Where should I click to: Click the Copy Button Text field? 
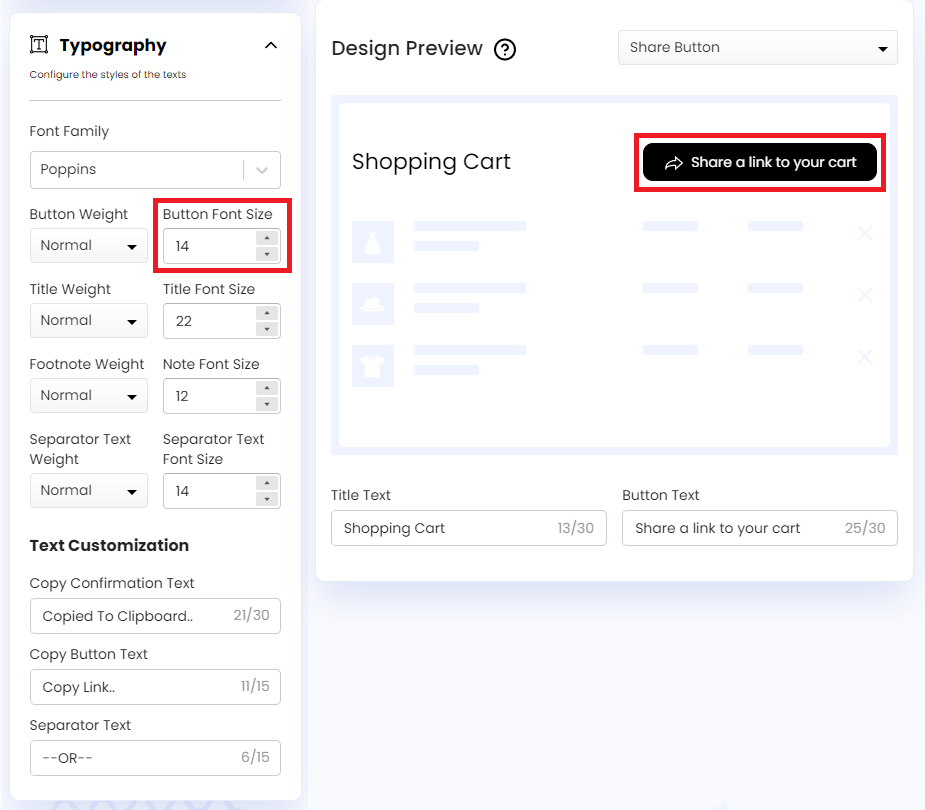tap(130, 687)
